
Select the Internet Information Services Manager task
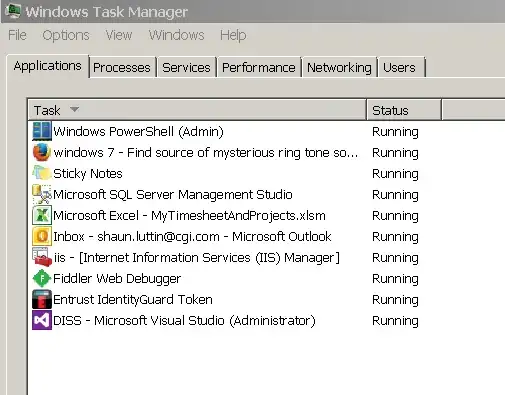pyautogui.click(x=197, y=257)
